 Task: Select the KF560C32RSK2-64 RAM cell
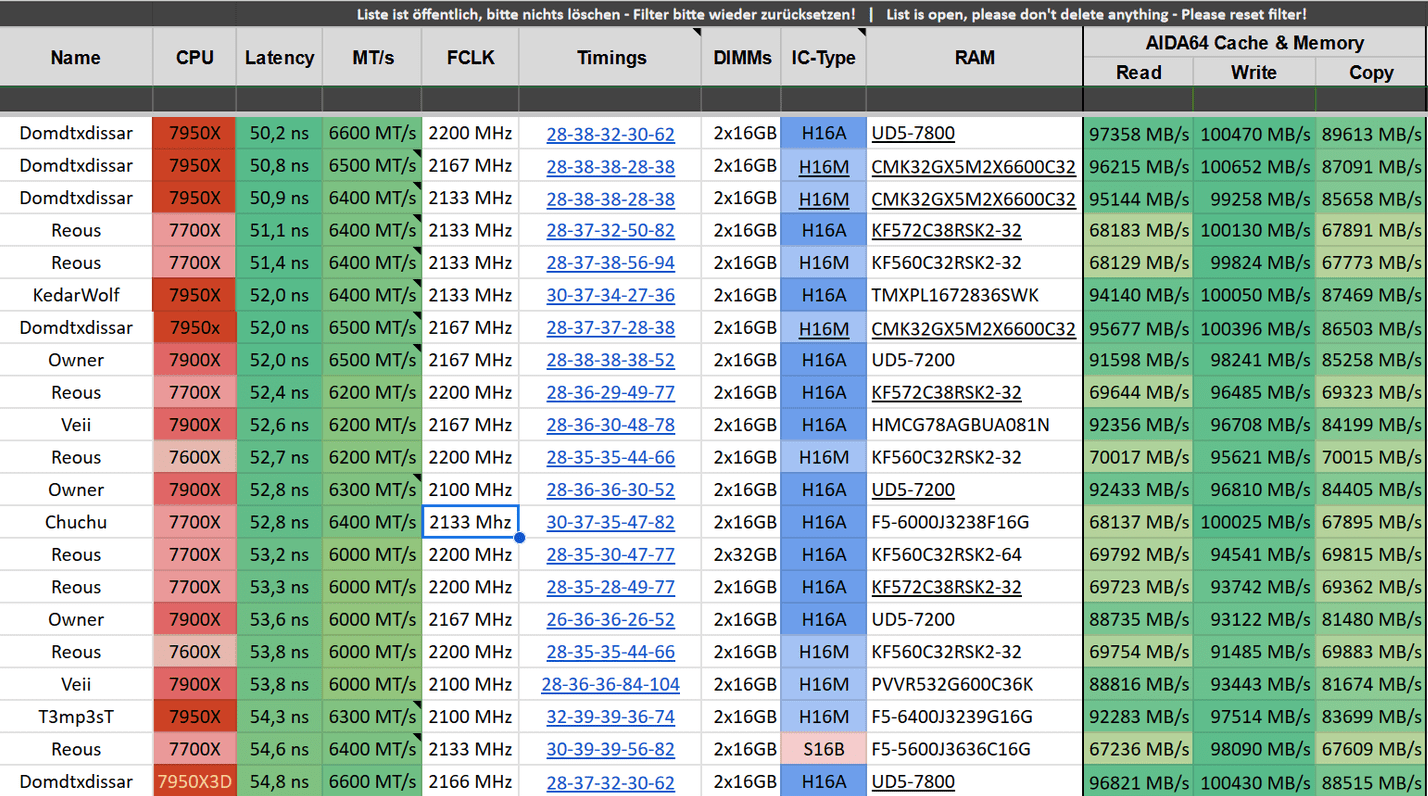[974, 555]
